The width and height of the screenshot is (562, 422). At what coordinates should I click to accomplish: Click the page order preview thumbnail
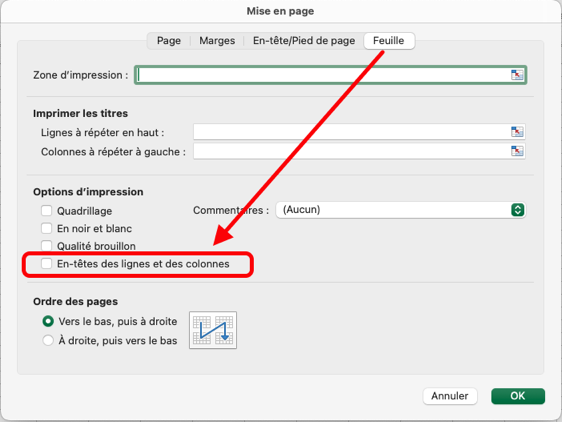[x=213, y=330]
